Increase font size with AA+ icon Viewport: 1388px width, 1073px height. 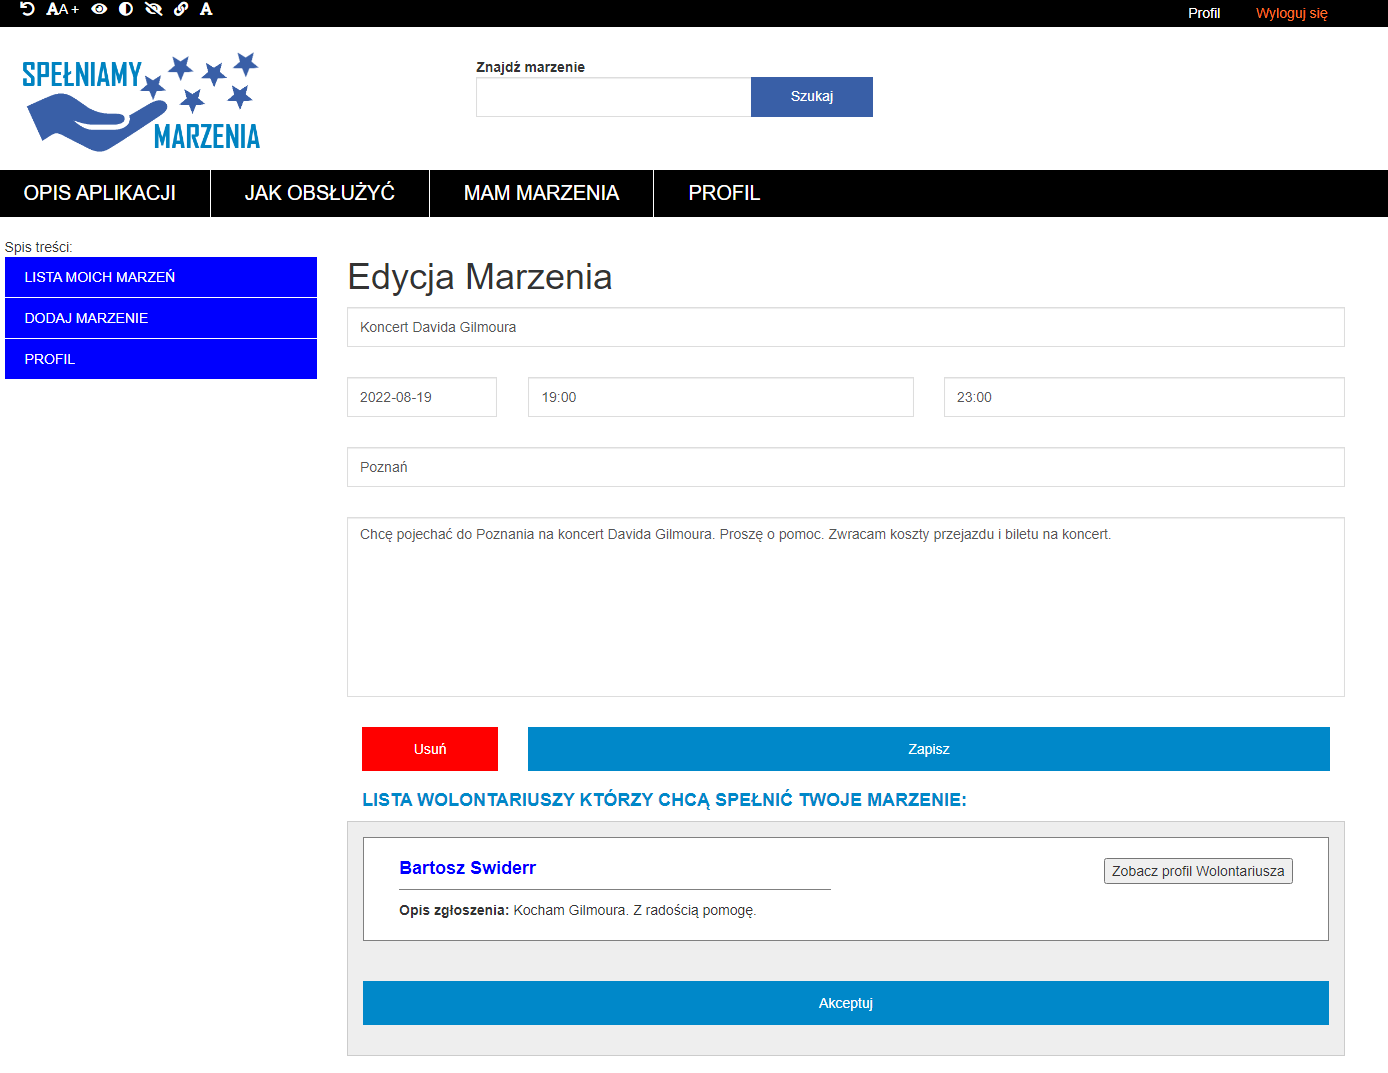pos(62,9)
